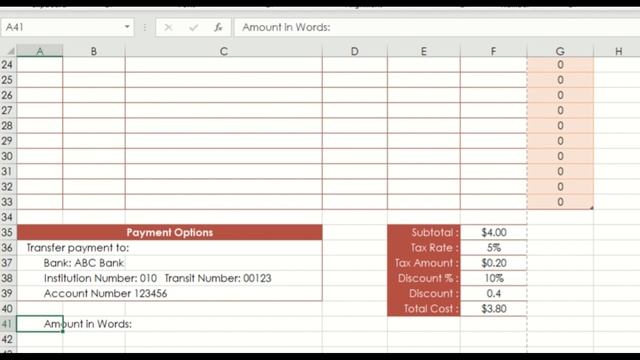
Task: Click the 'Discount % :' label cell
Action: coord(424,278)
